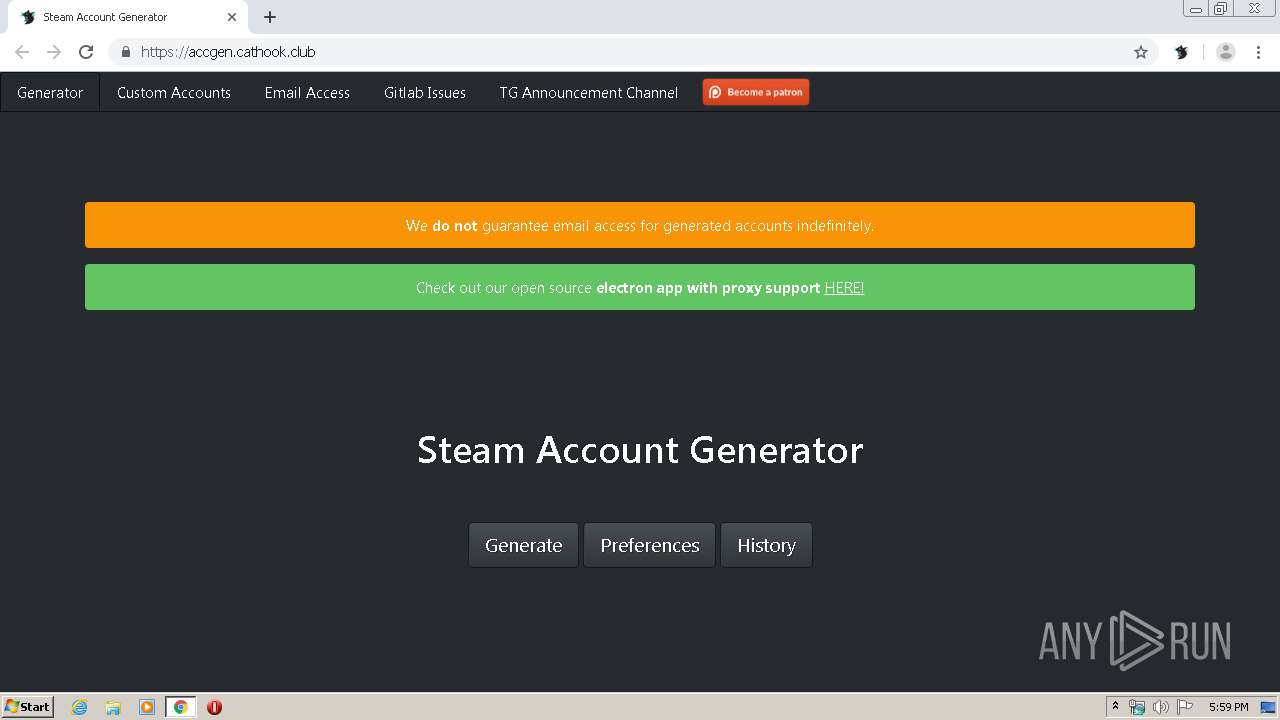The width and height of the screenshot is (1280, 720).
Task: Select the Steam Account Generator browser tab
Action: point(129,17)
